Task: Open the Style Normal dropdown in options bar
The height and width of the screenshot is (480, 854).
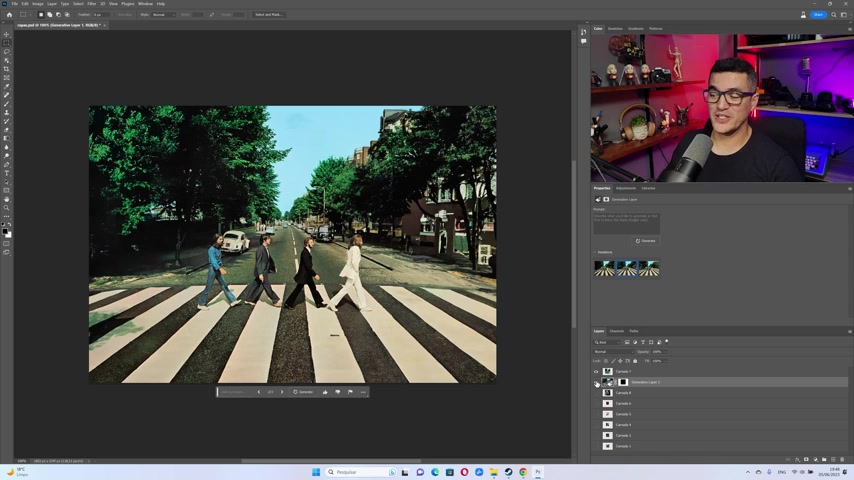Action: pos(163,15)
